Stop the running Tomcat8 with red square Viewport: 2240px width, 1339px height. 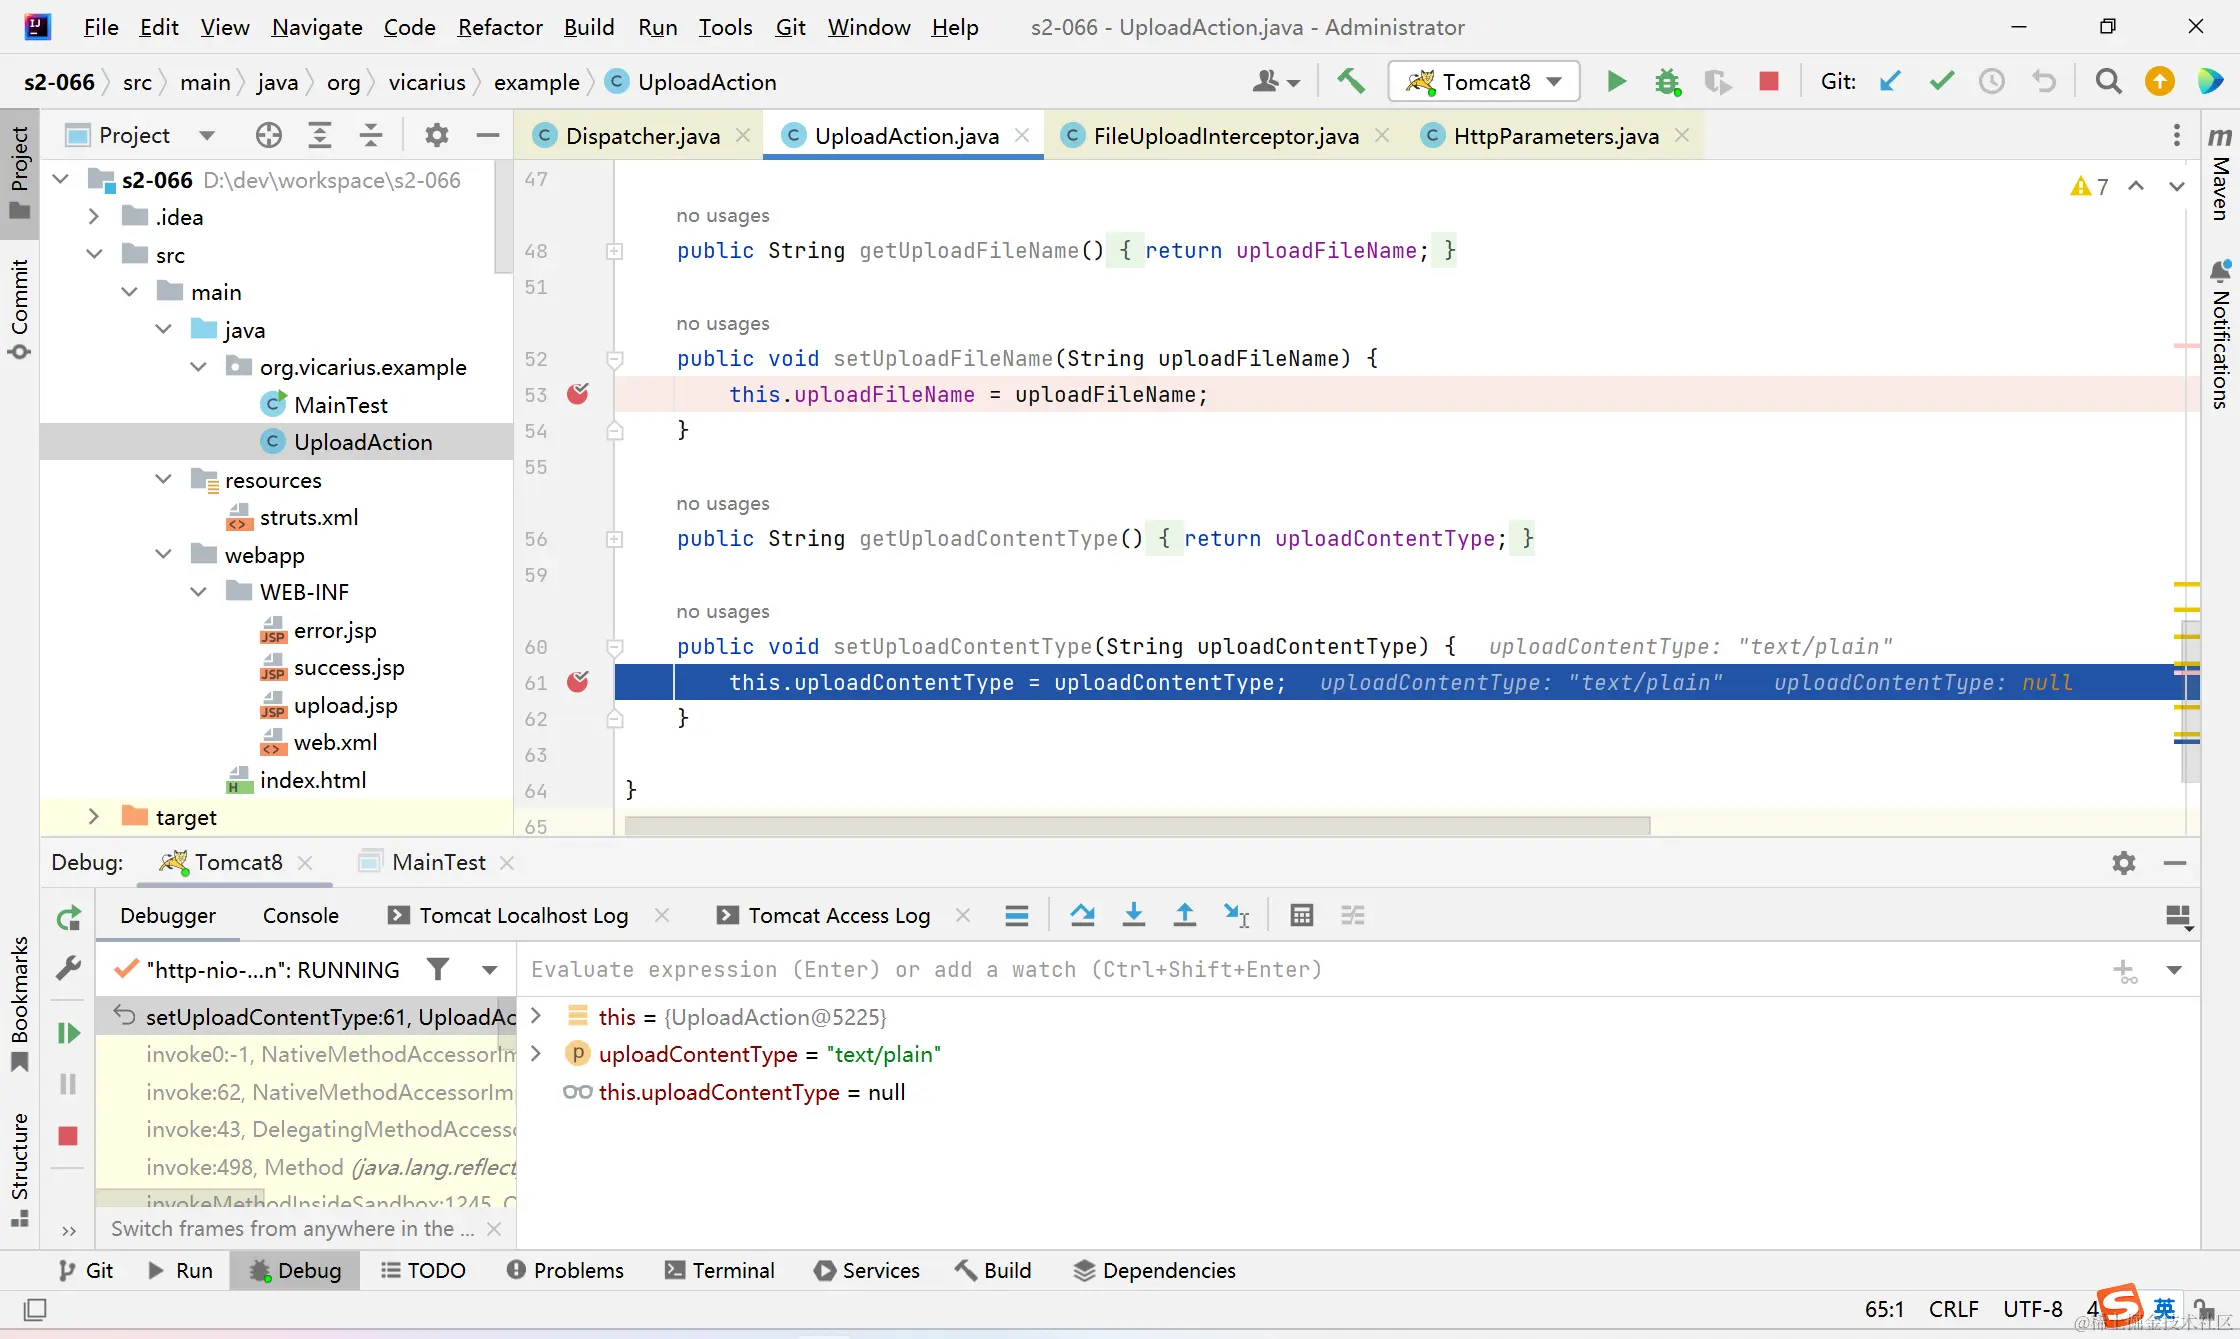tap(1768, 81)
